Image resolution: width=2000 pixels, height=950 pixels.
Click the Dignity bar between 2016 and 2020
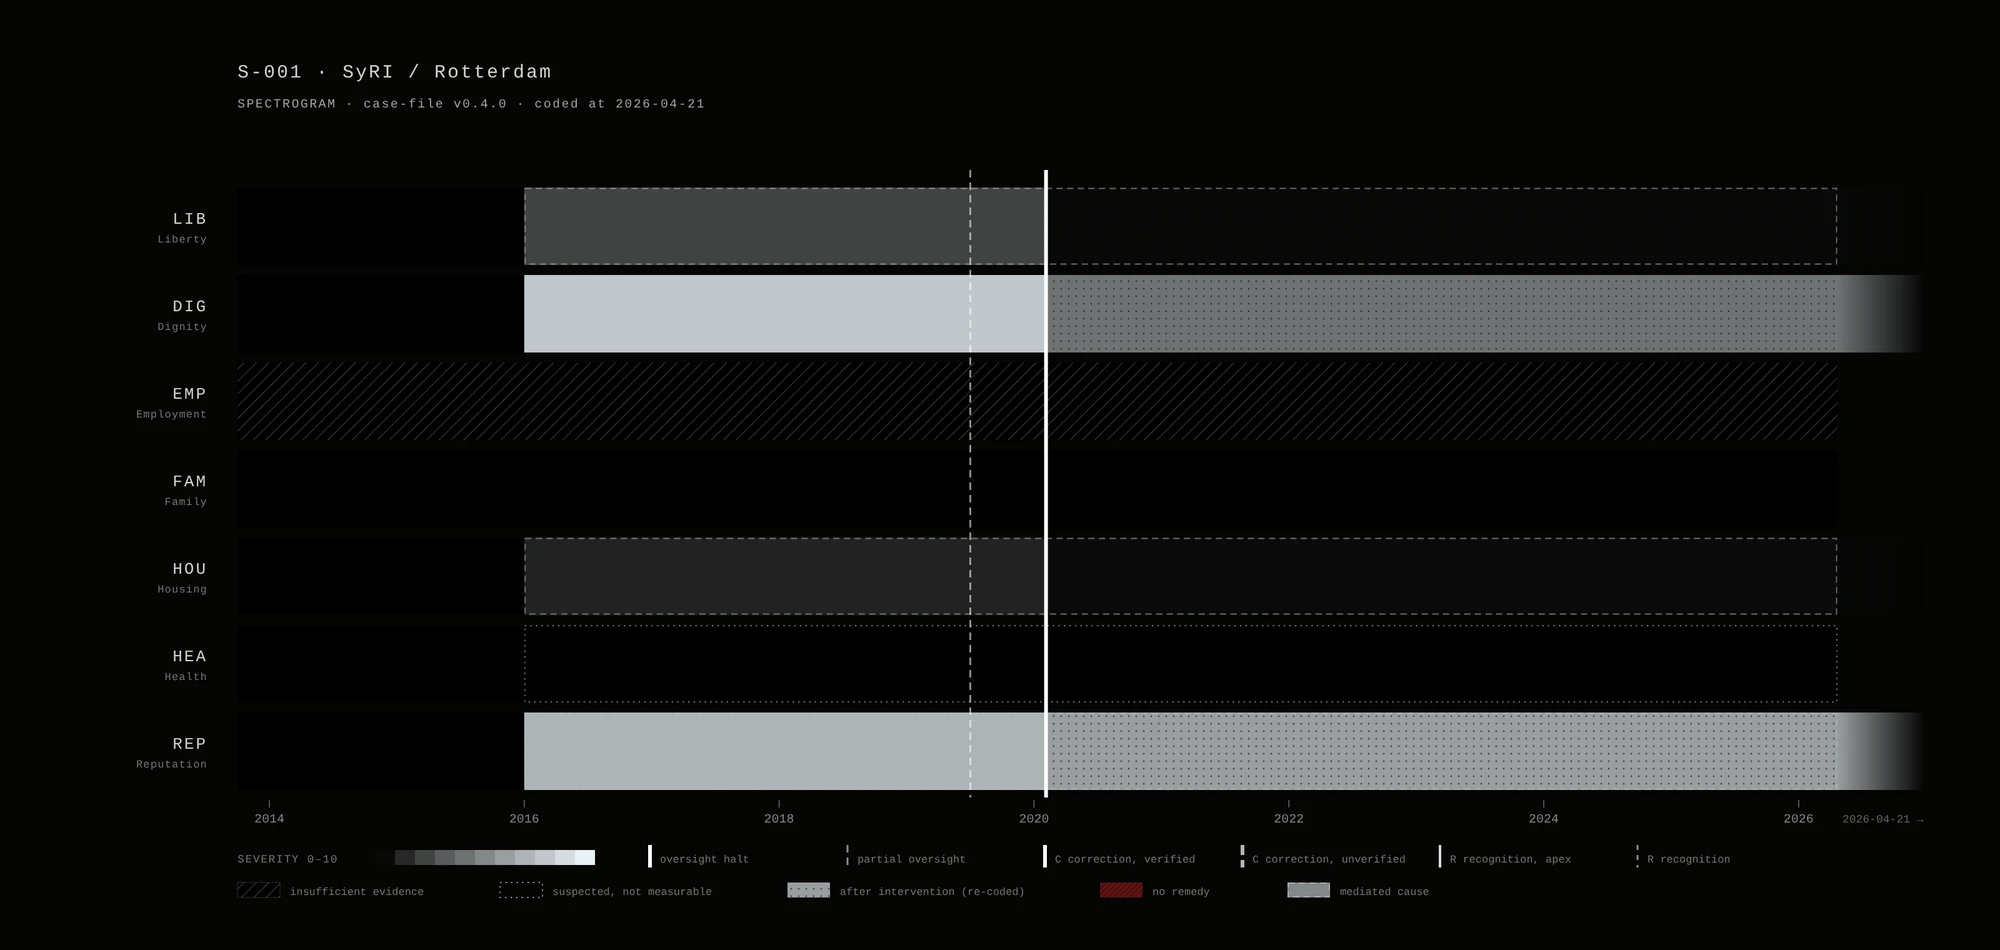tap(785, 314)
